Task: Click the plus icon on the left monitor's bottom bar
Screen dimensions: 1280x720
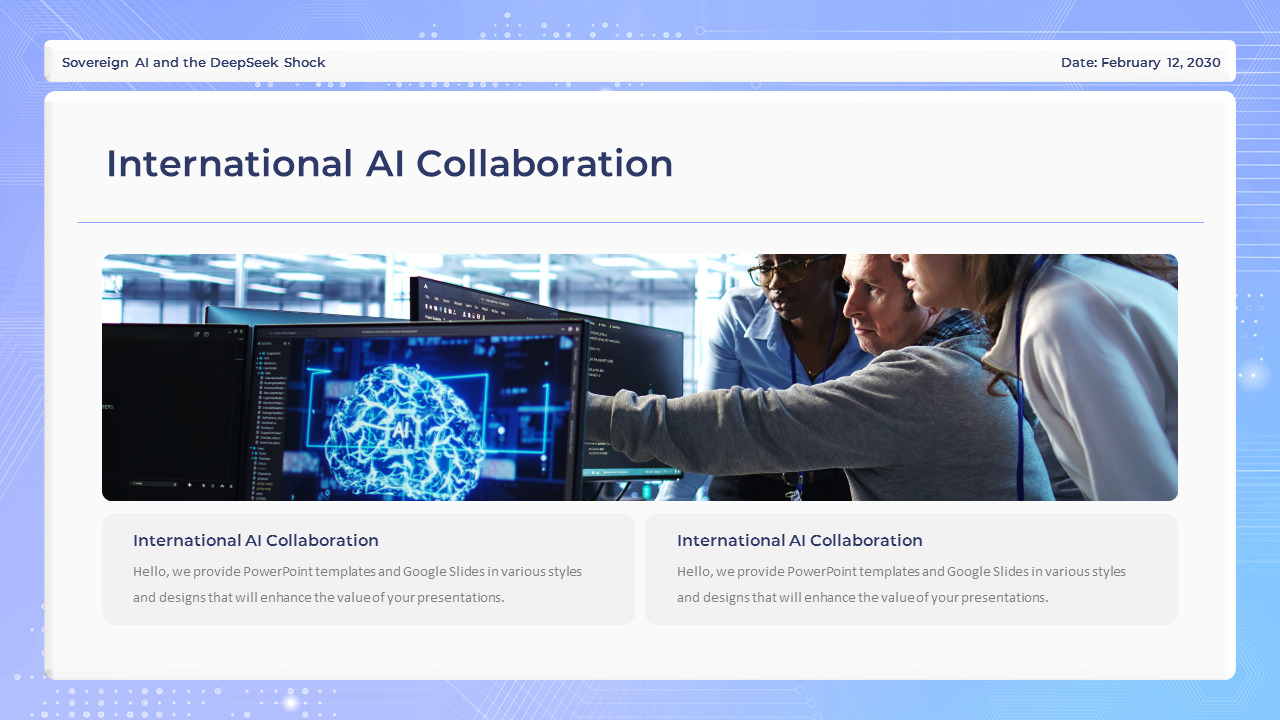Action: [189, 483]
